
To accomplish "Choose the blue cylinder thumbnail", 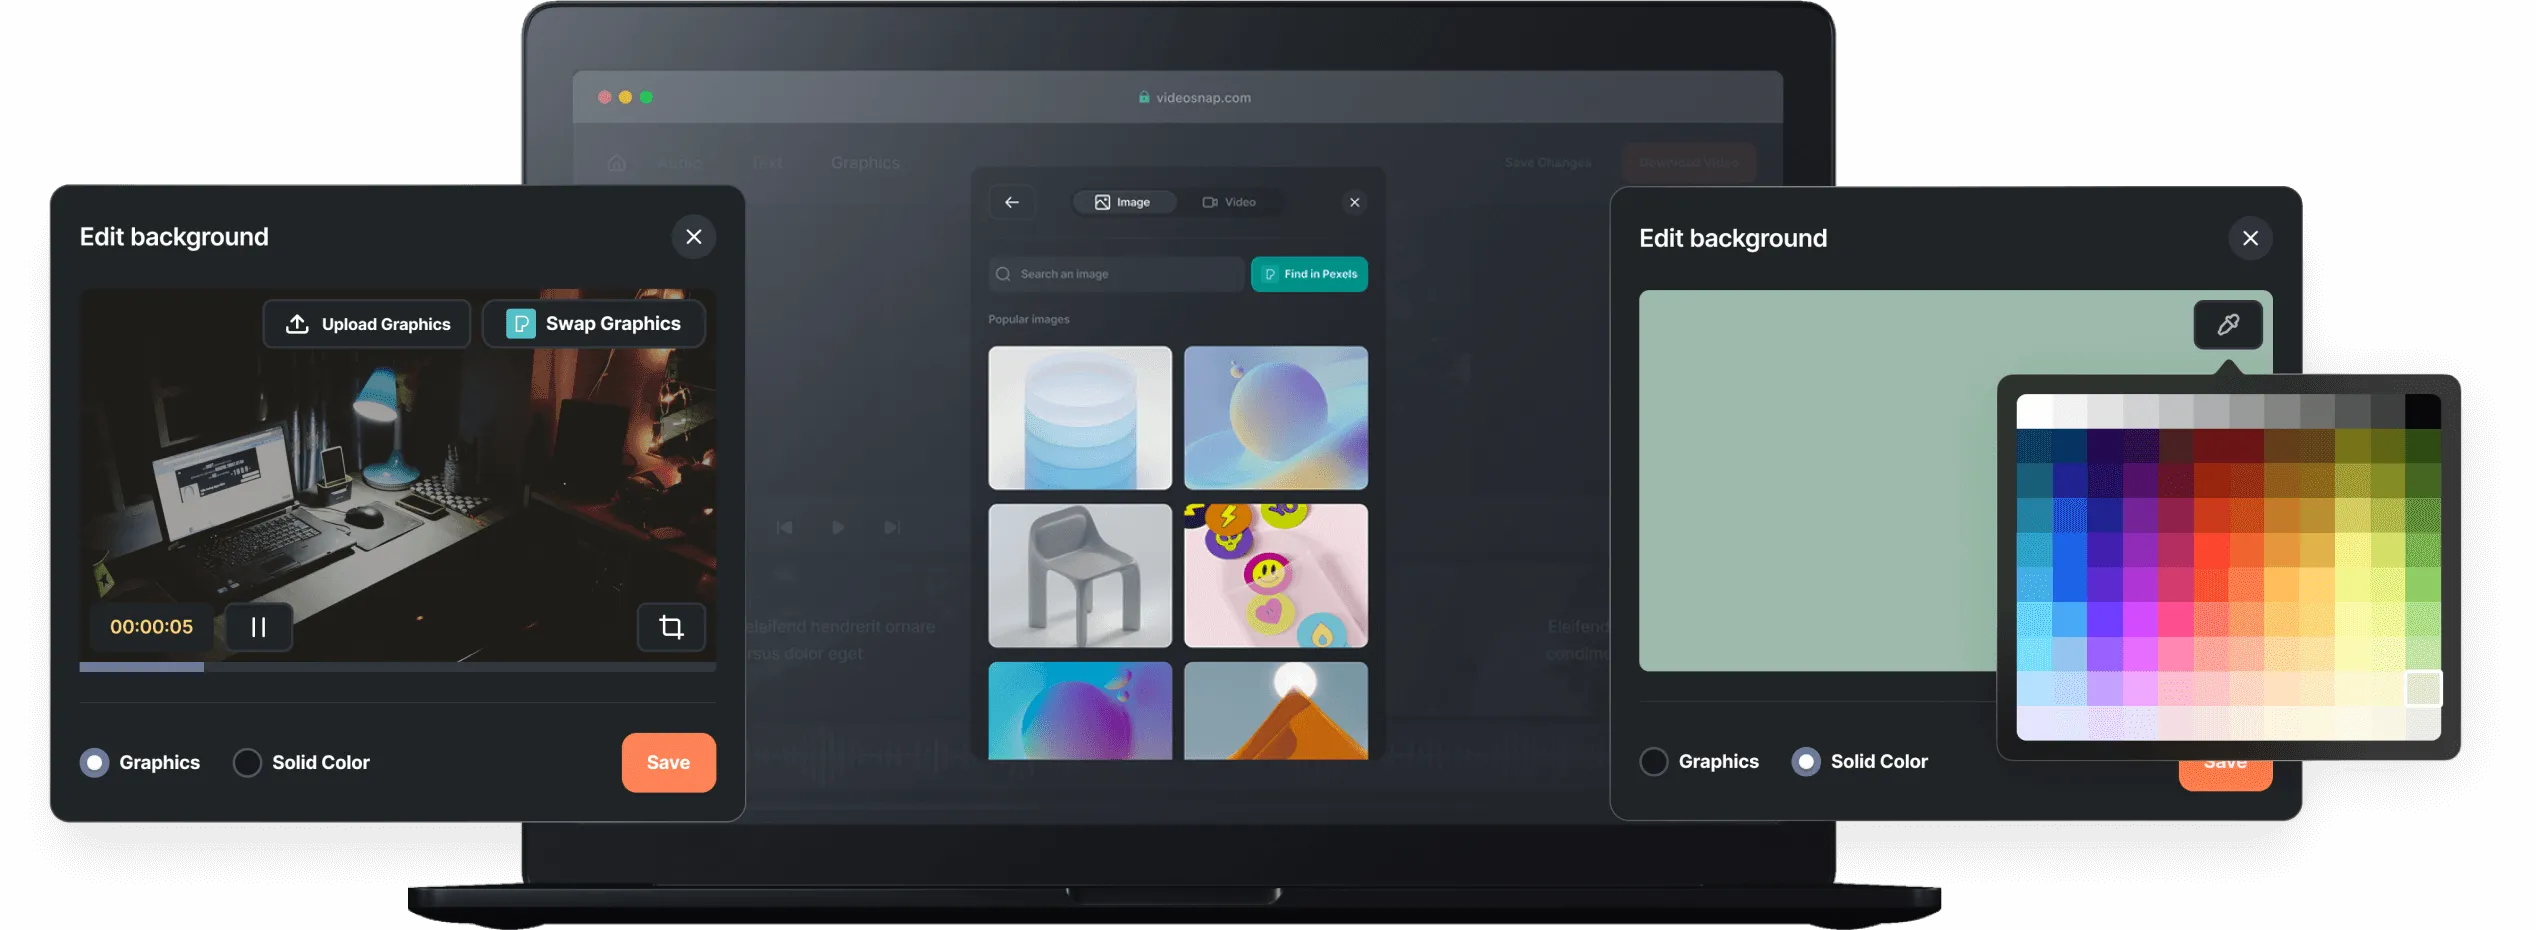I will click(x=1080, y=418).
